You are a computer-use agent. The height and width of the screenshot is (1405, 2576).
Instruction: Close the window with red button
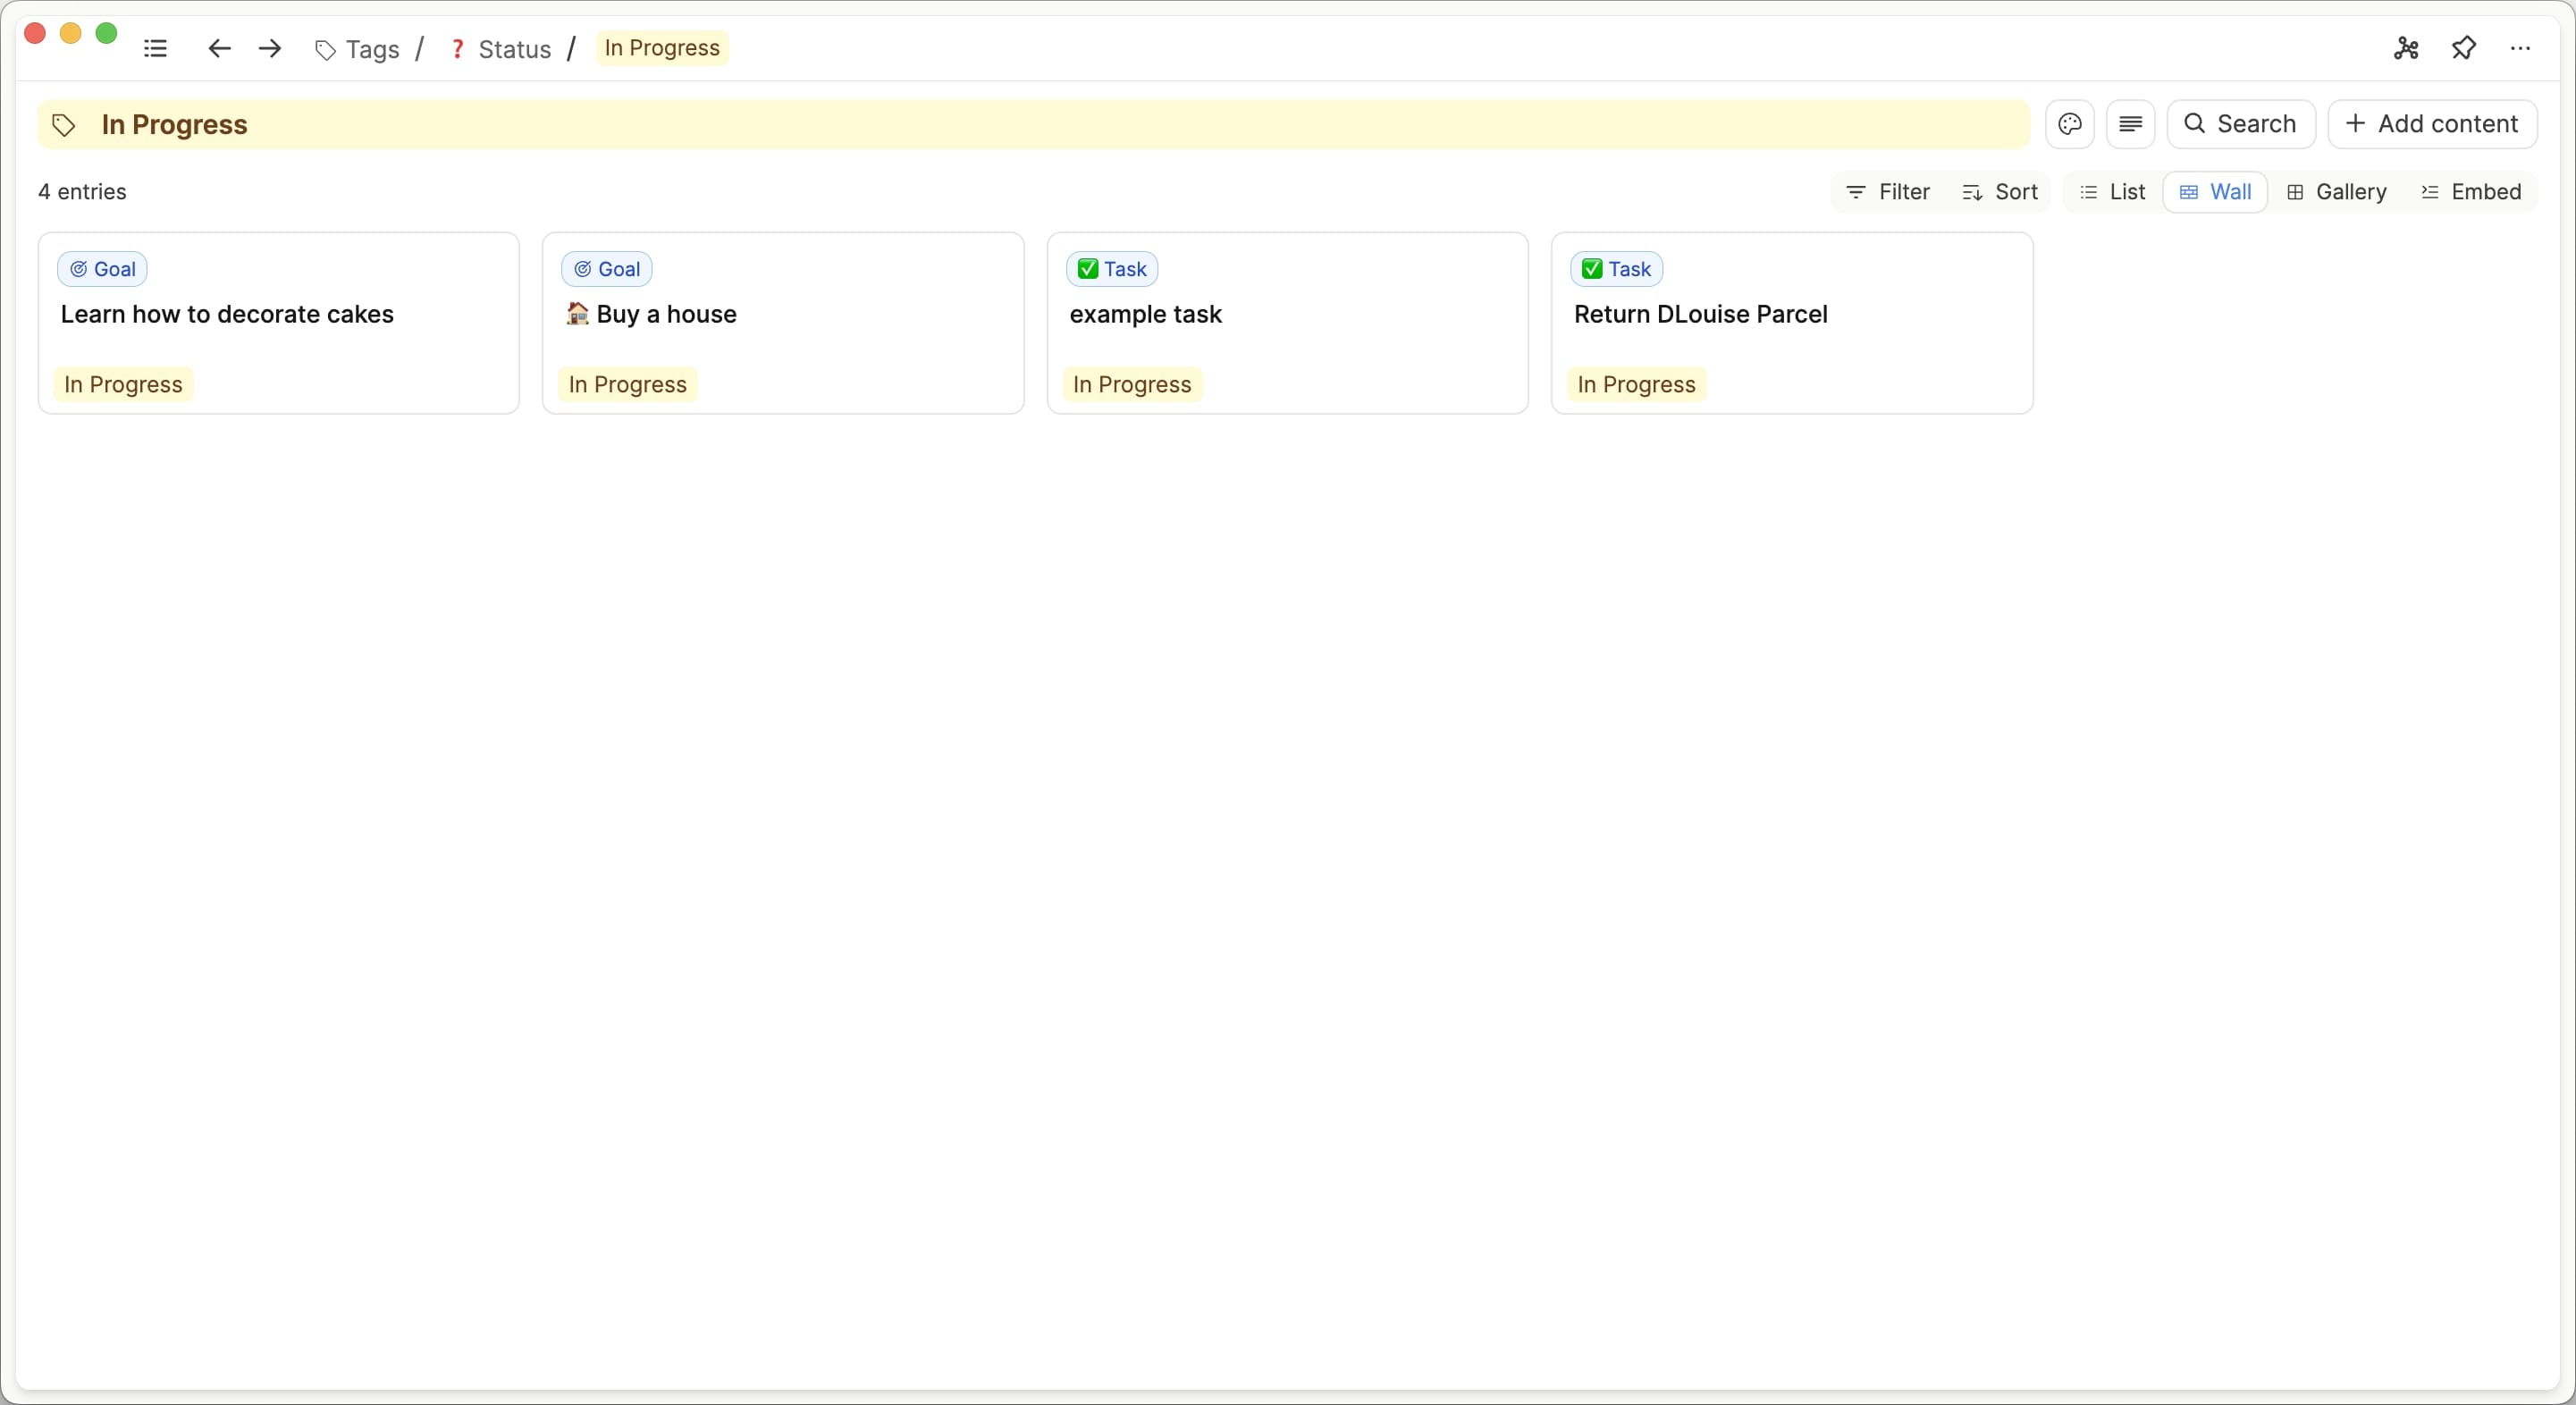pos(35,33)
